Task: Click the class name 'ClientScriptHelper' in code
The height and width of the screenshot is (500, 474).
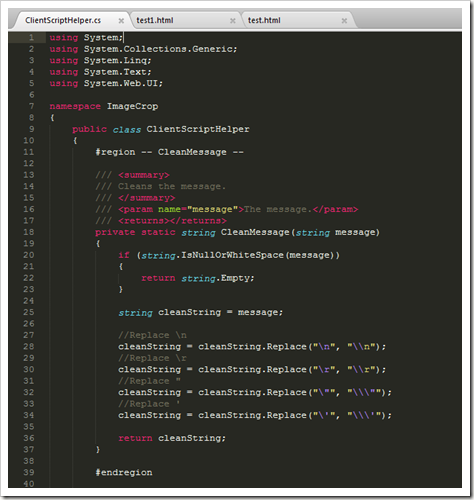Action: 198,129
